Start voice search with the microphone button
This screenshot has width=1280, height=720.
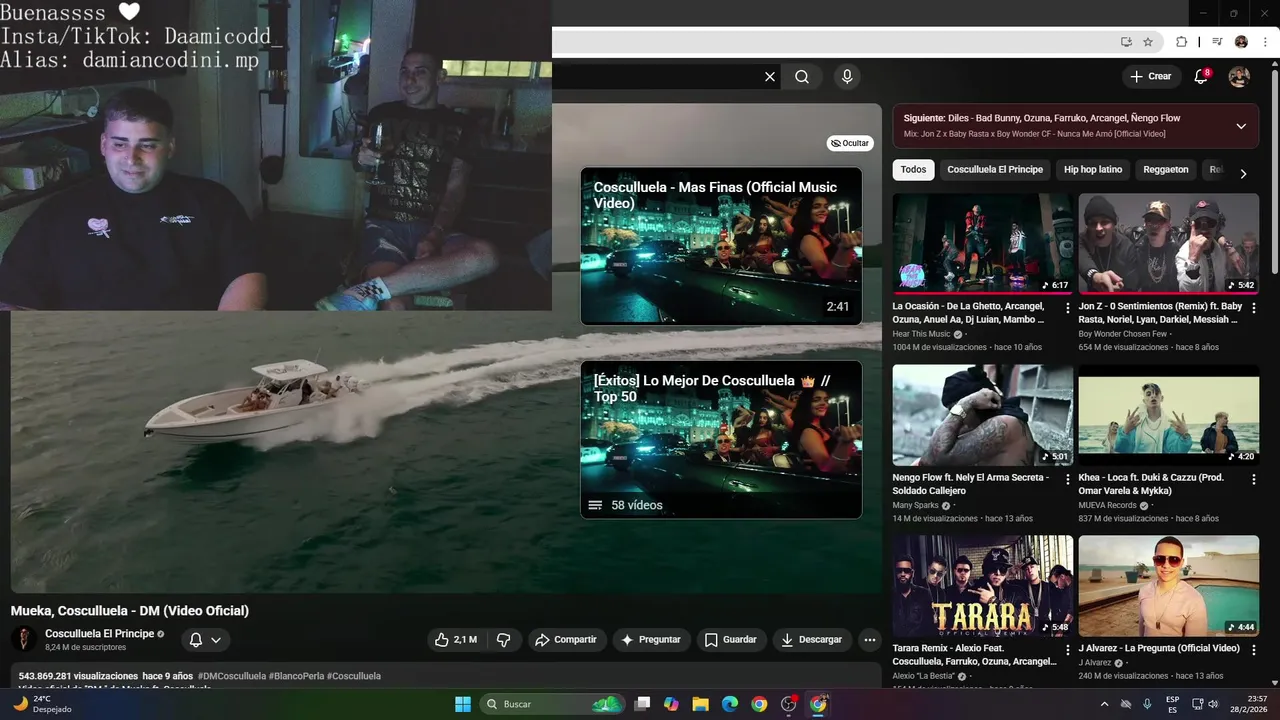847,76
